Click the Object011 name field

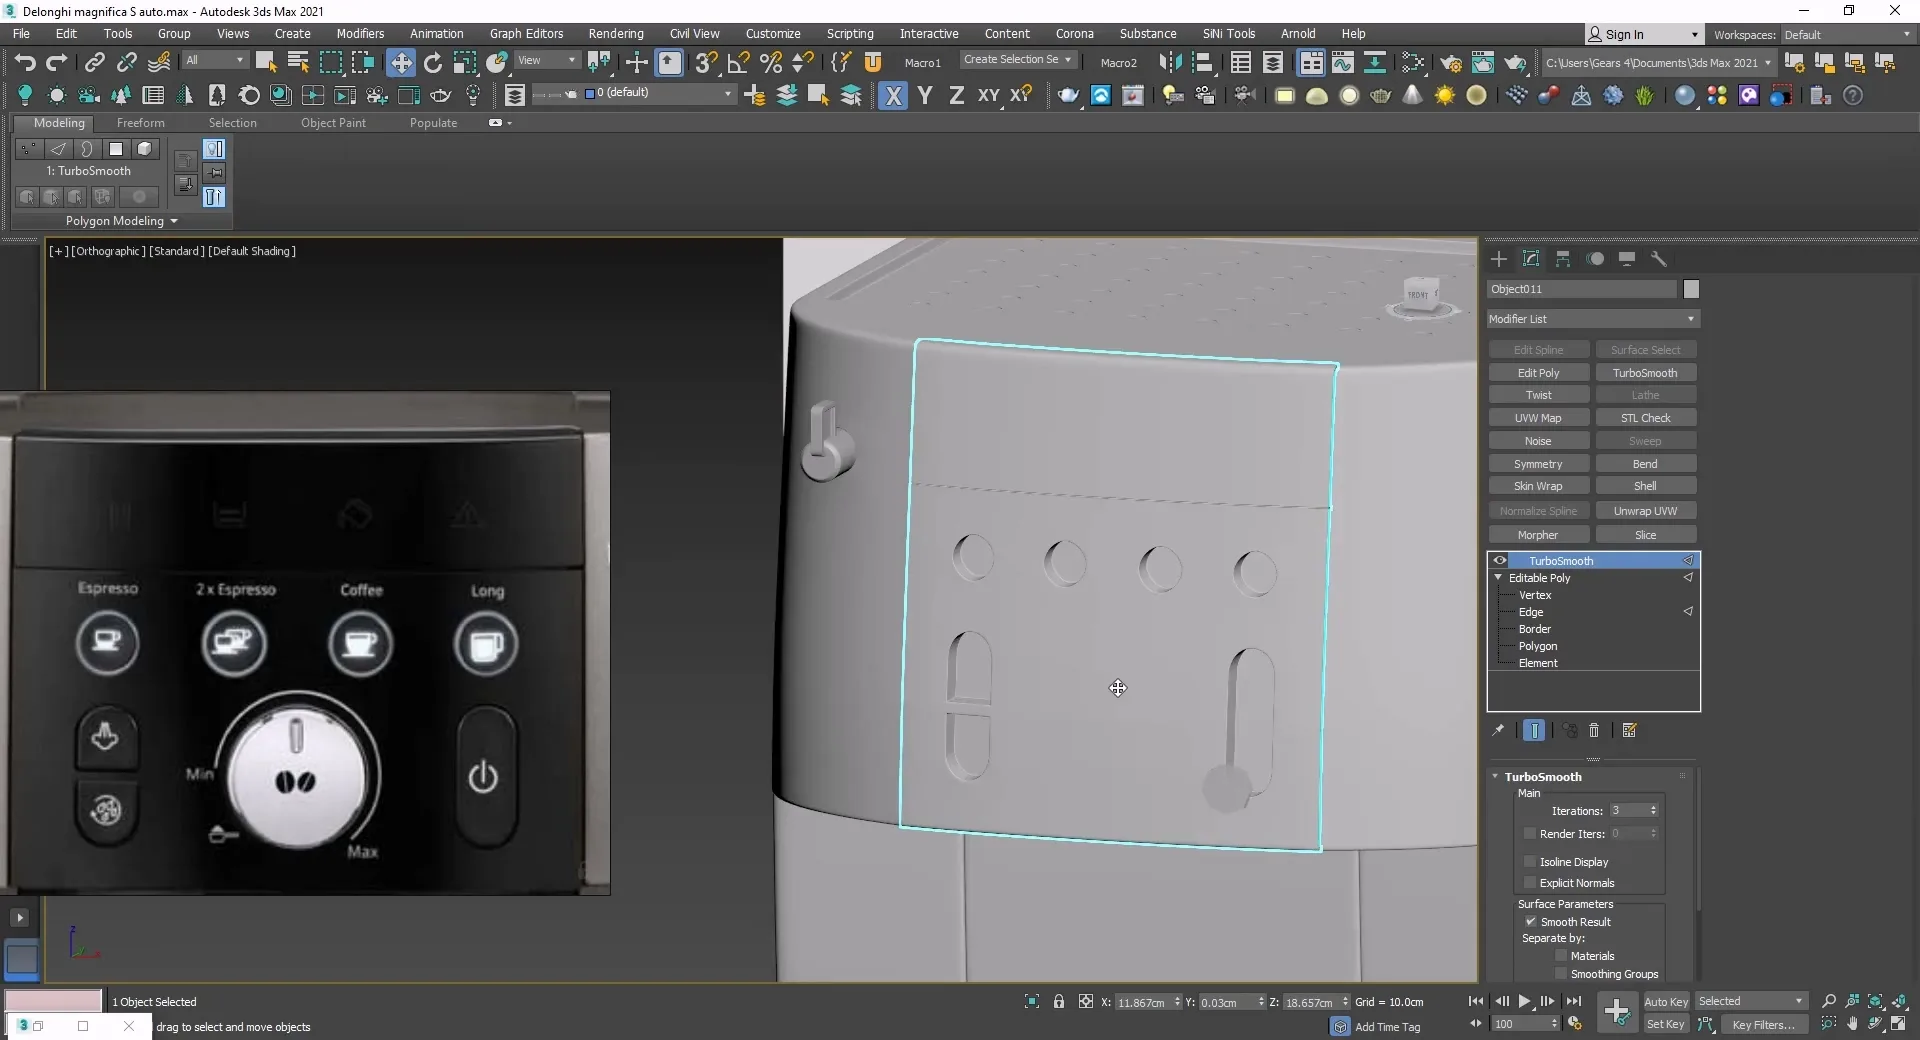(1581, 289)
